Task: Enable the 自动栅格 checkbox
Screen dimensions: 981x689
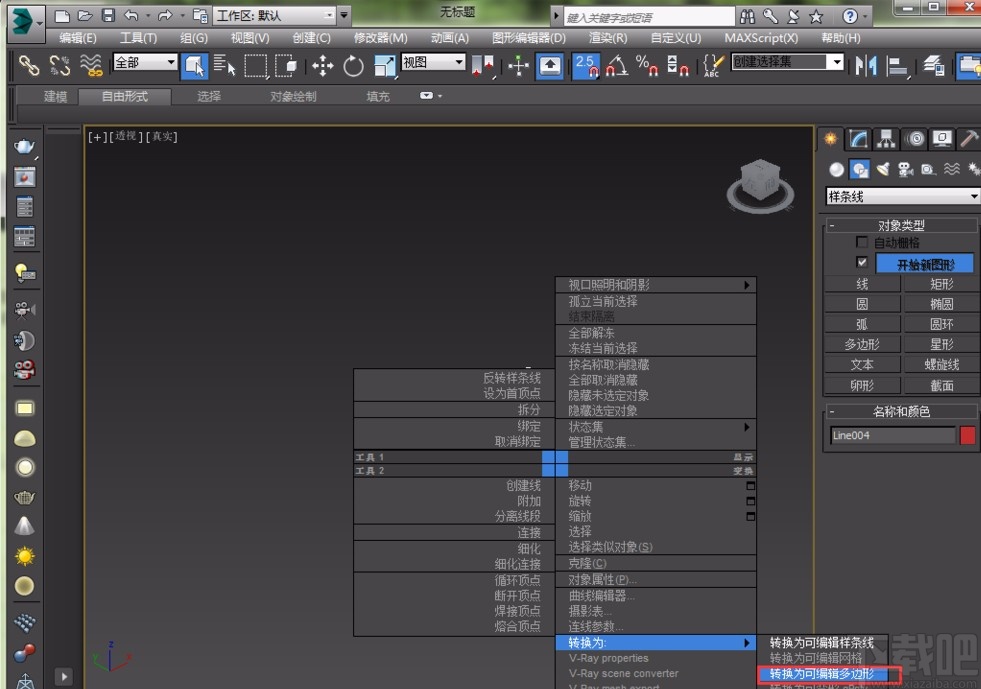Action: tap(862, 241)
